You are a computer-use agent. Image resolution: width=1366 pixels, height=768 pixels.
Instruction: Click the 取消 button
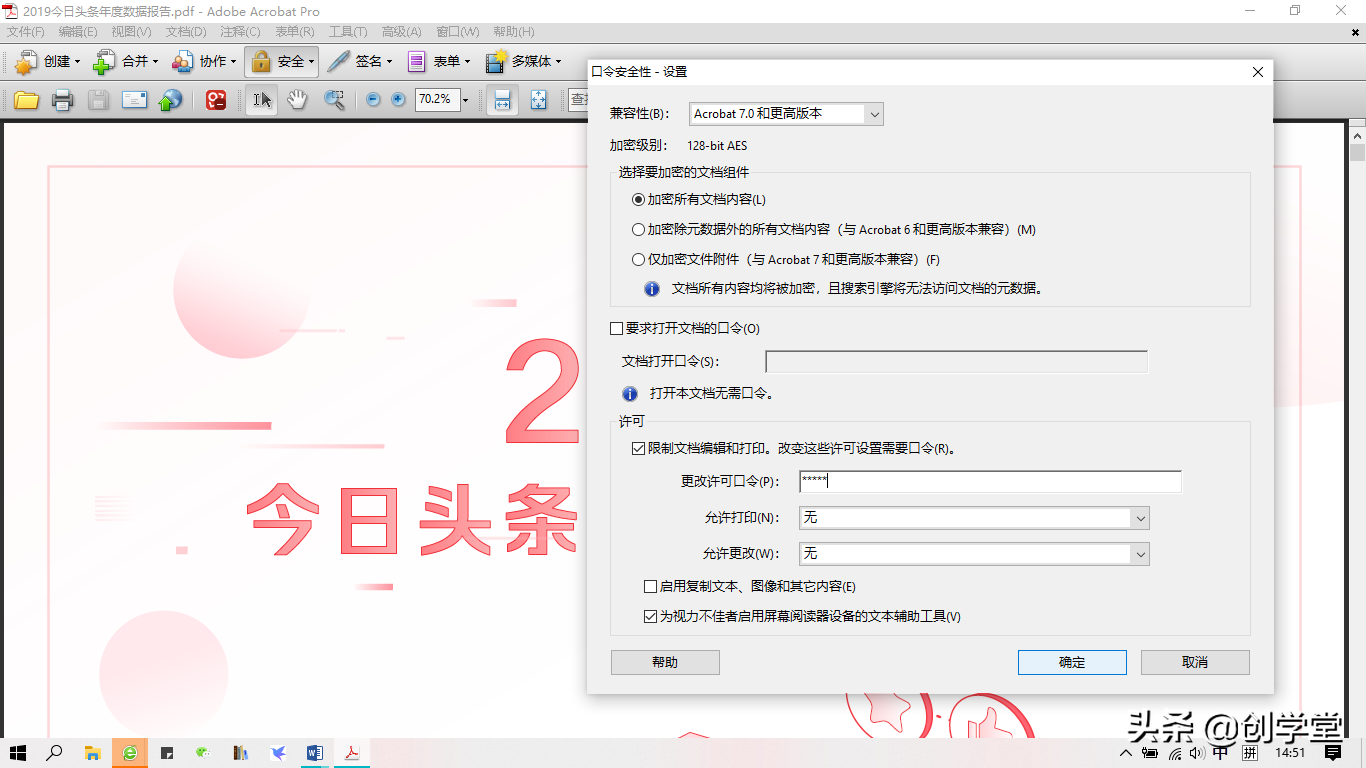[x=1195, y=662]
